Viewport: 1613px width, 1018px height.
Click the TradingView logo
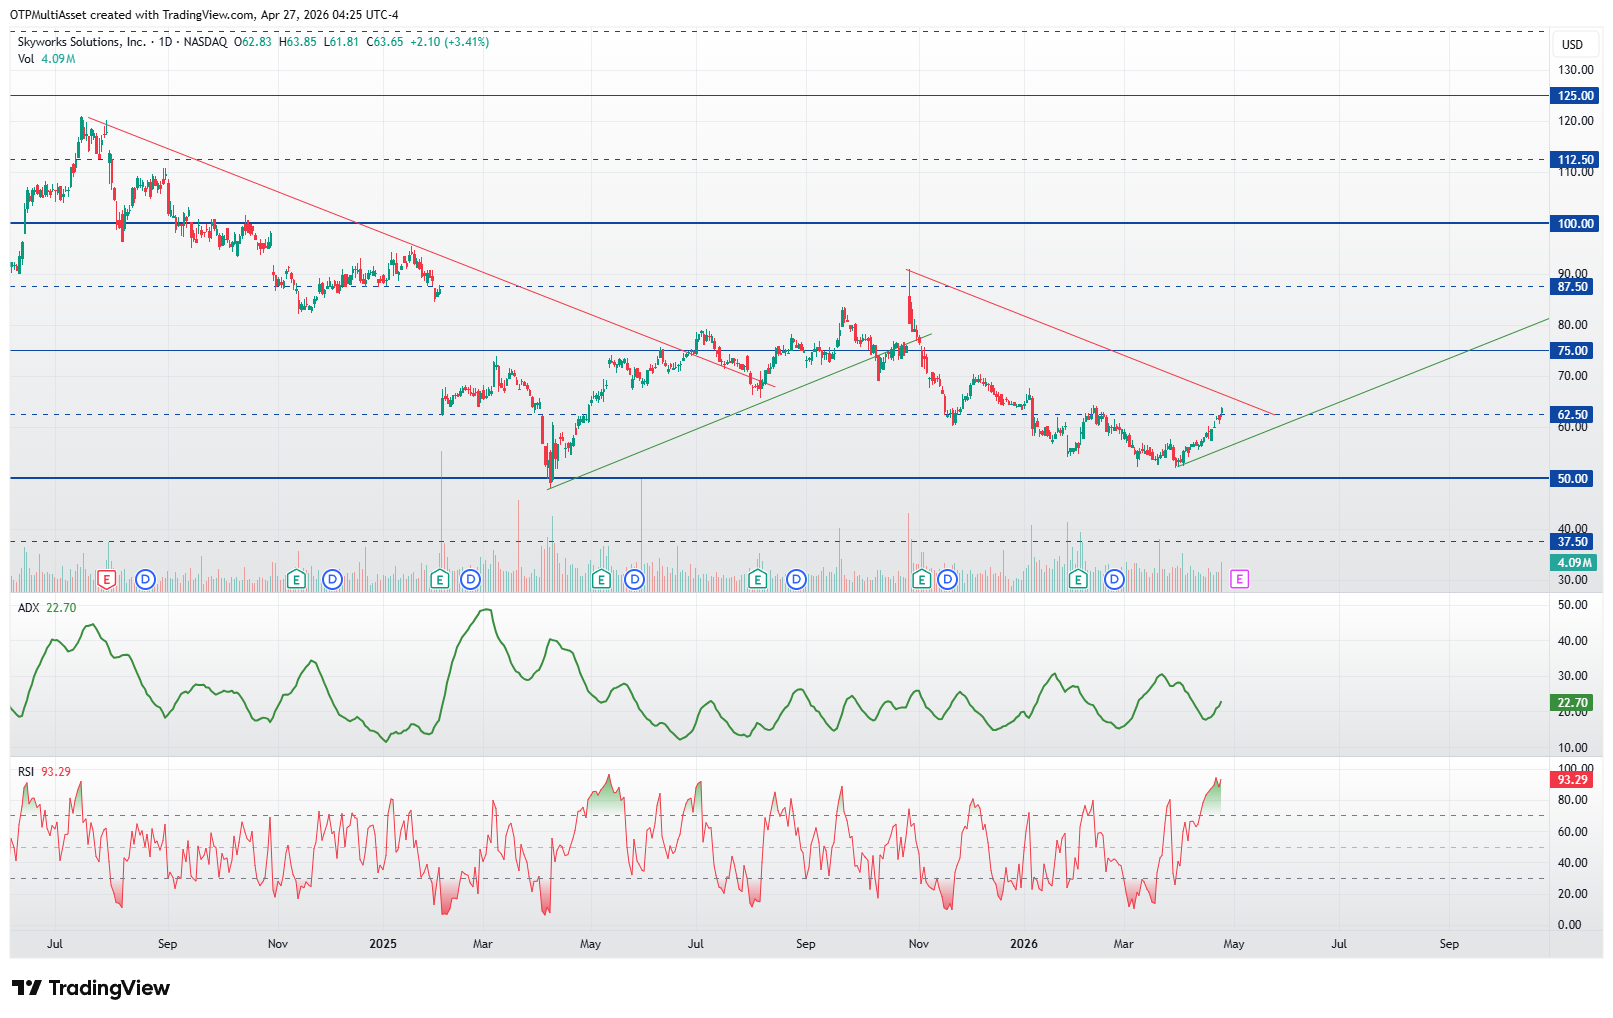click(91, 988)
